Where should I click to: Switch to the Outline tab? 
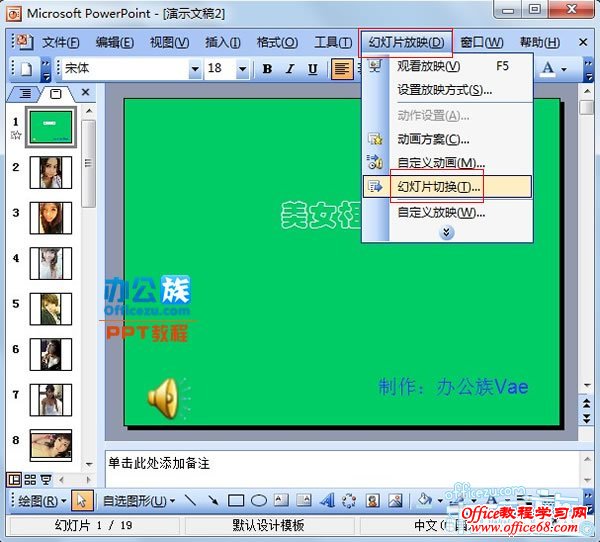pyautogui.click(x=25, y=93)
